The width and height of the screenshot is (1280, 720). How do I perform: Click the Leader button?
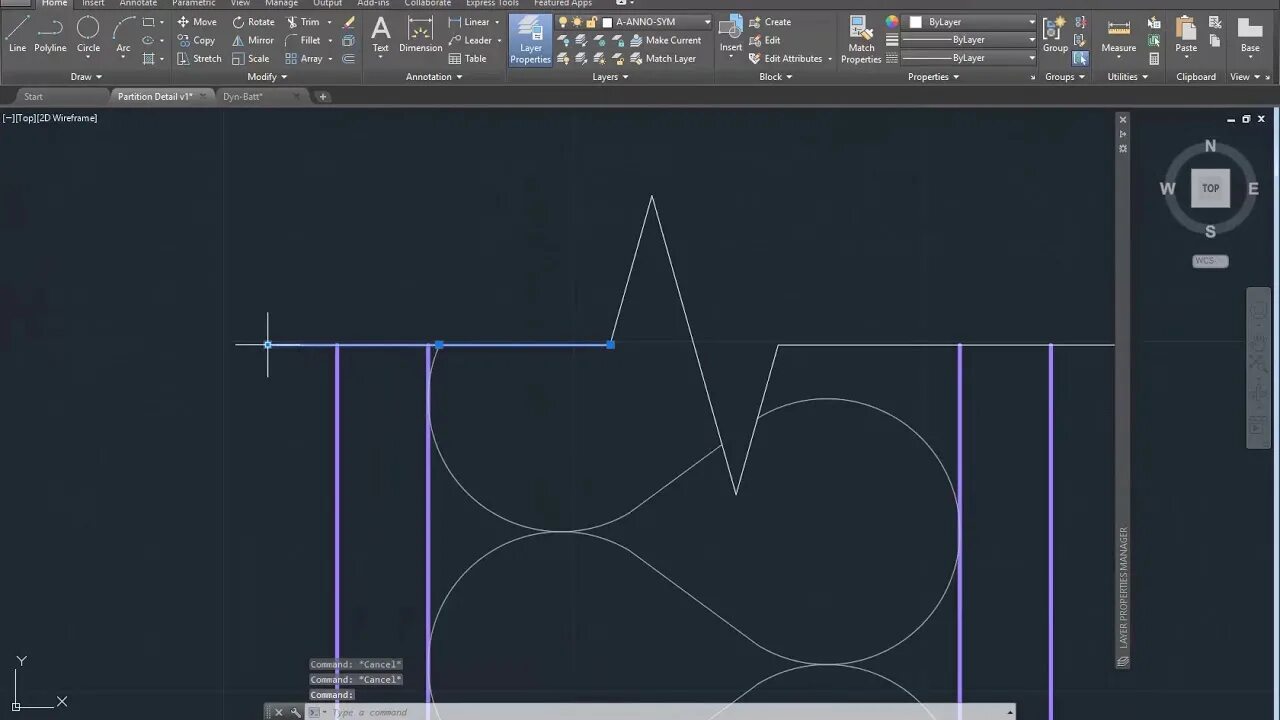tap(470, 40)
